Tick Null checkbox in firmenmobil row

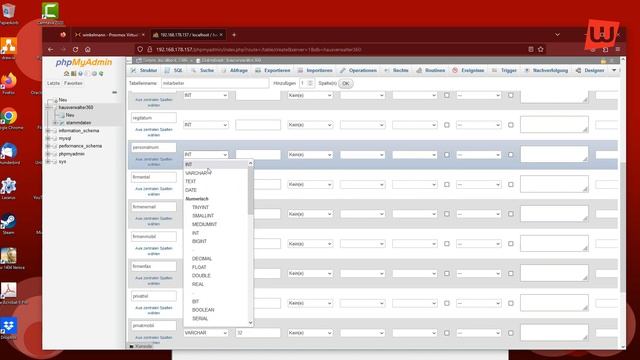pyautogui.click(x=447, y=244)
